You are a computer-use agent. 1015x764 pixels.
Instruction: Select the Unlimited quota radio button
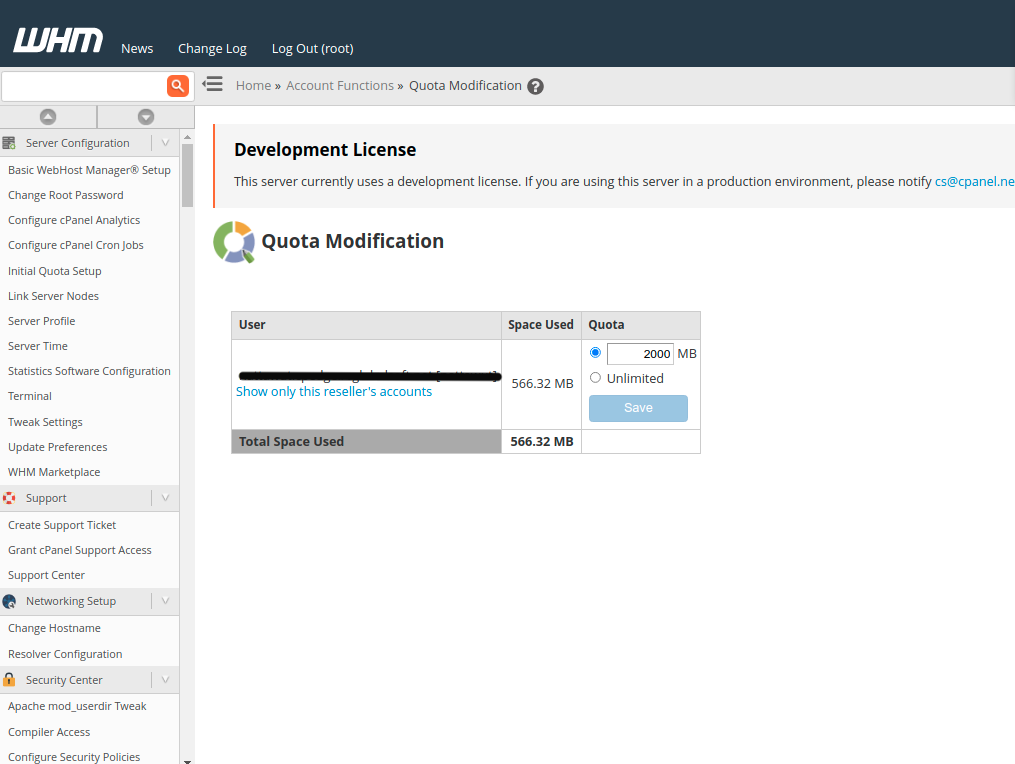(x=596, y=377)
